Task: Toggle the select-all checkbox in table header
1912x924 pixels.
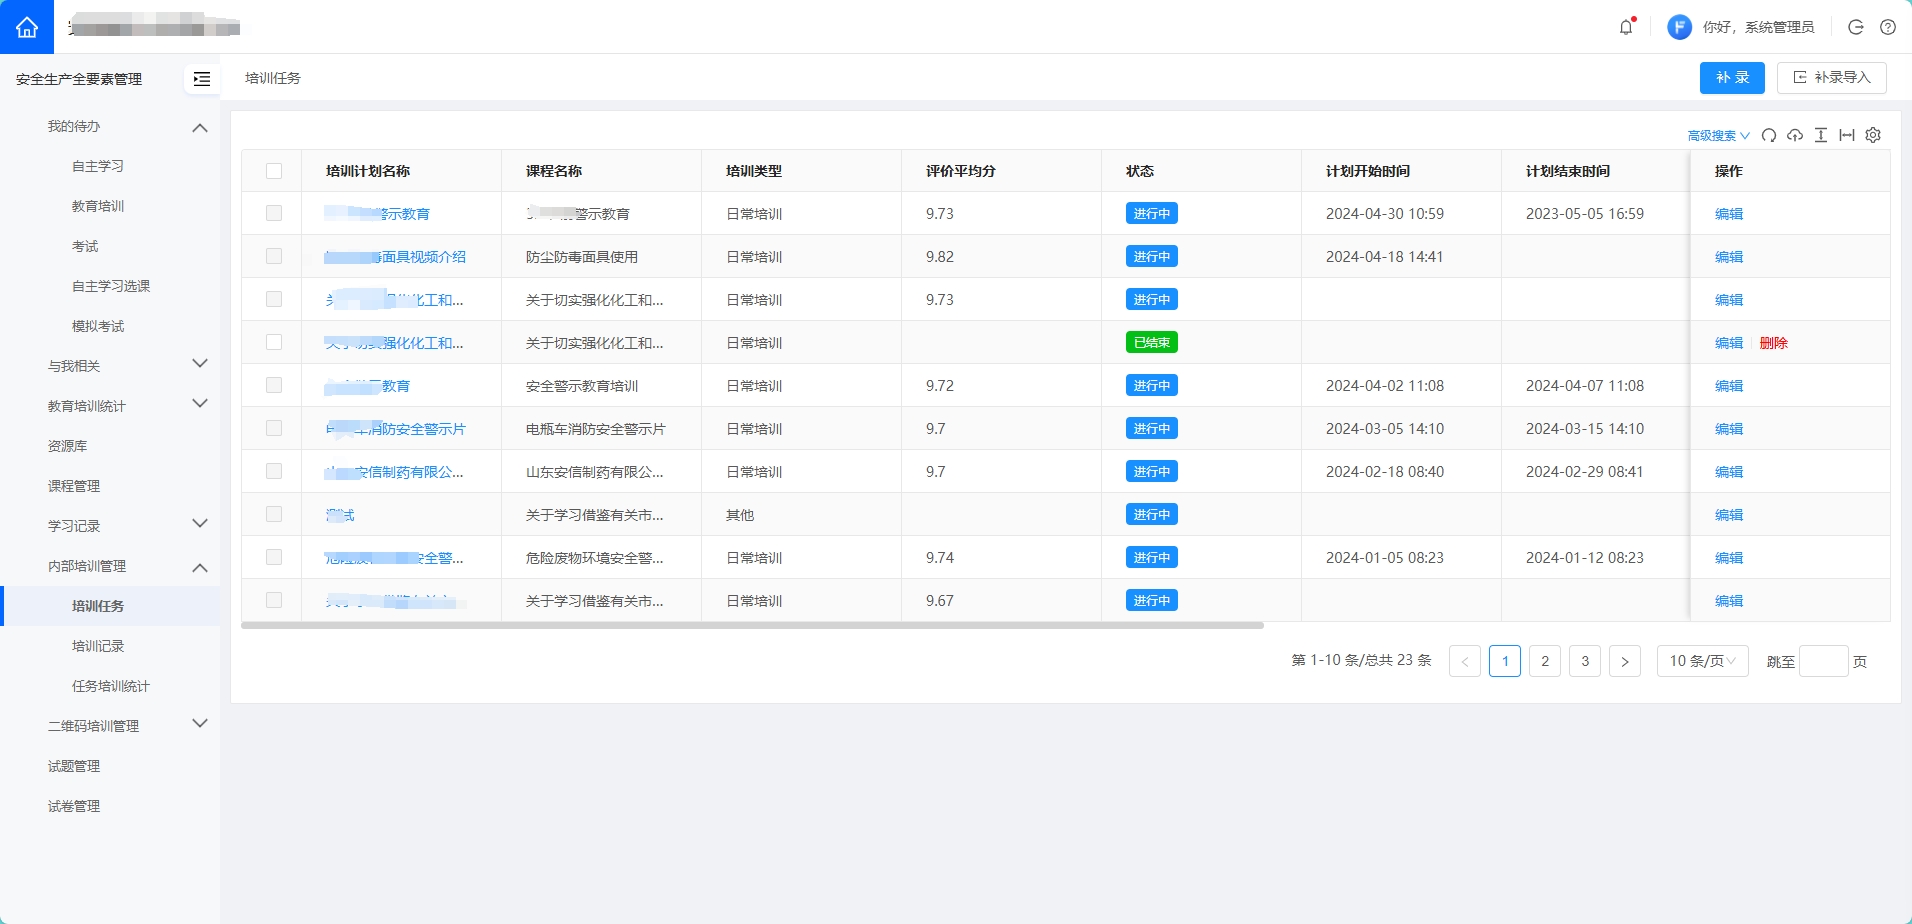Action: (x=274, y=171)
